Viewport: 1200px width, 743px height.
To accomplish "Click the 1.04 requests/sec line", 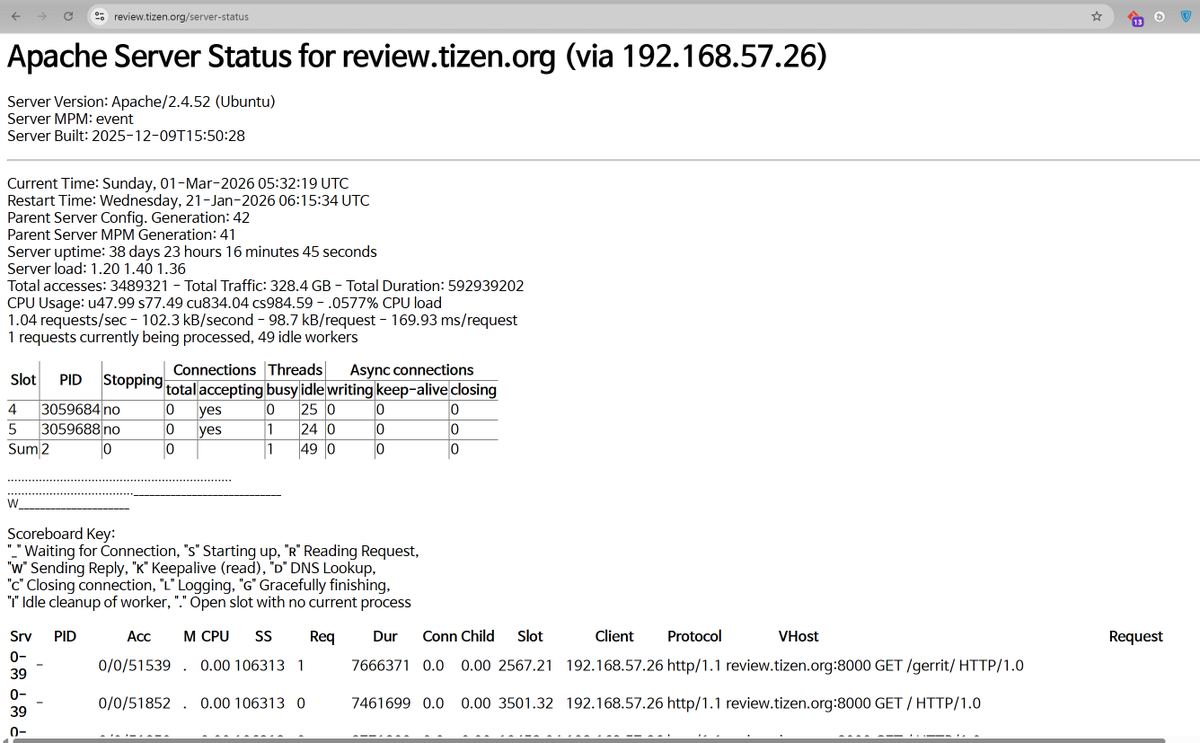I will click(x=262, y=320).
